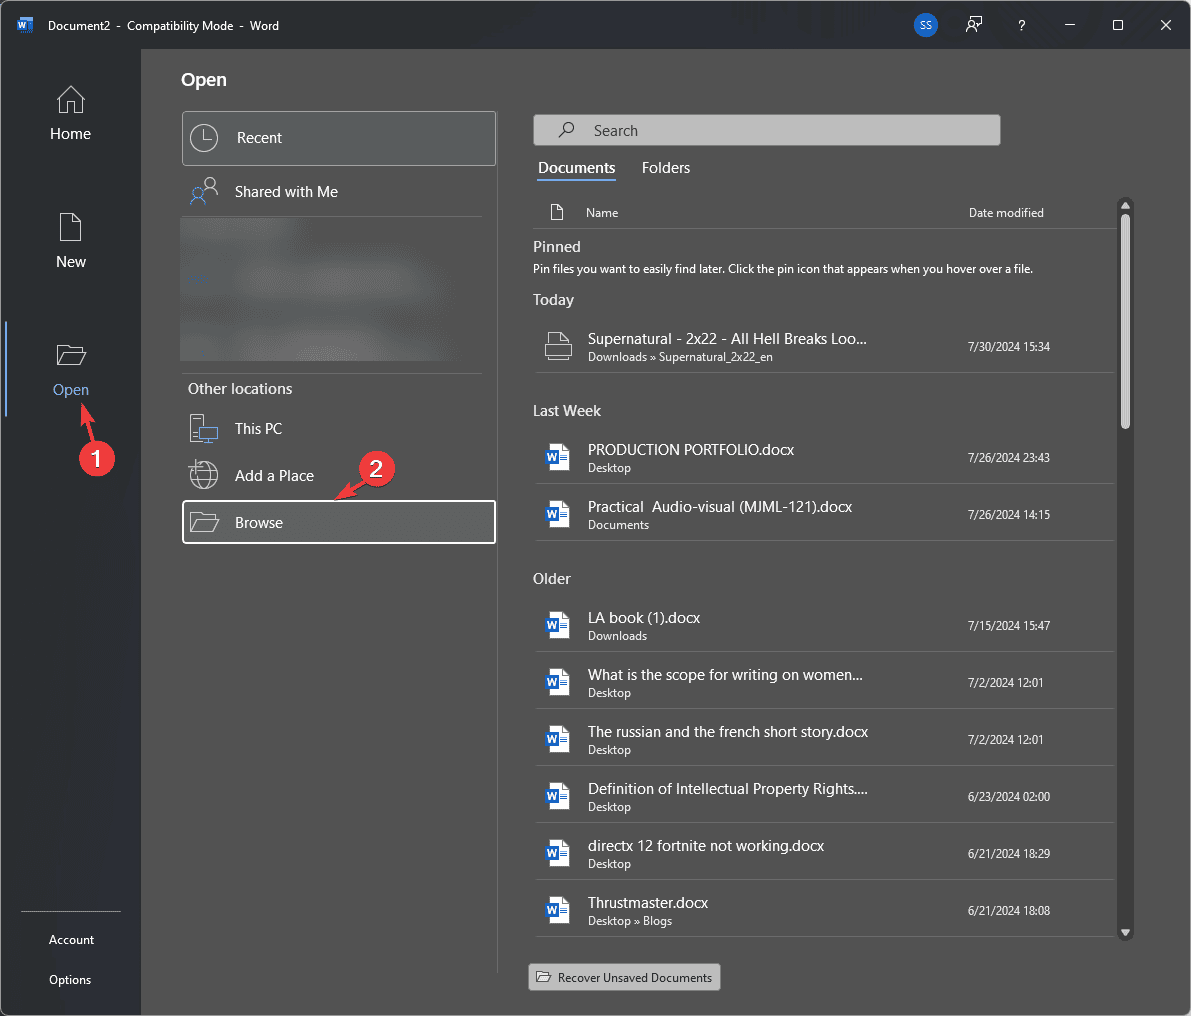1191x1016 pixels.
Task: Click date 7/26/2024 23:43
Action: click(x=1009, y=457)
